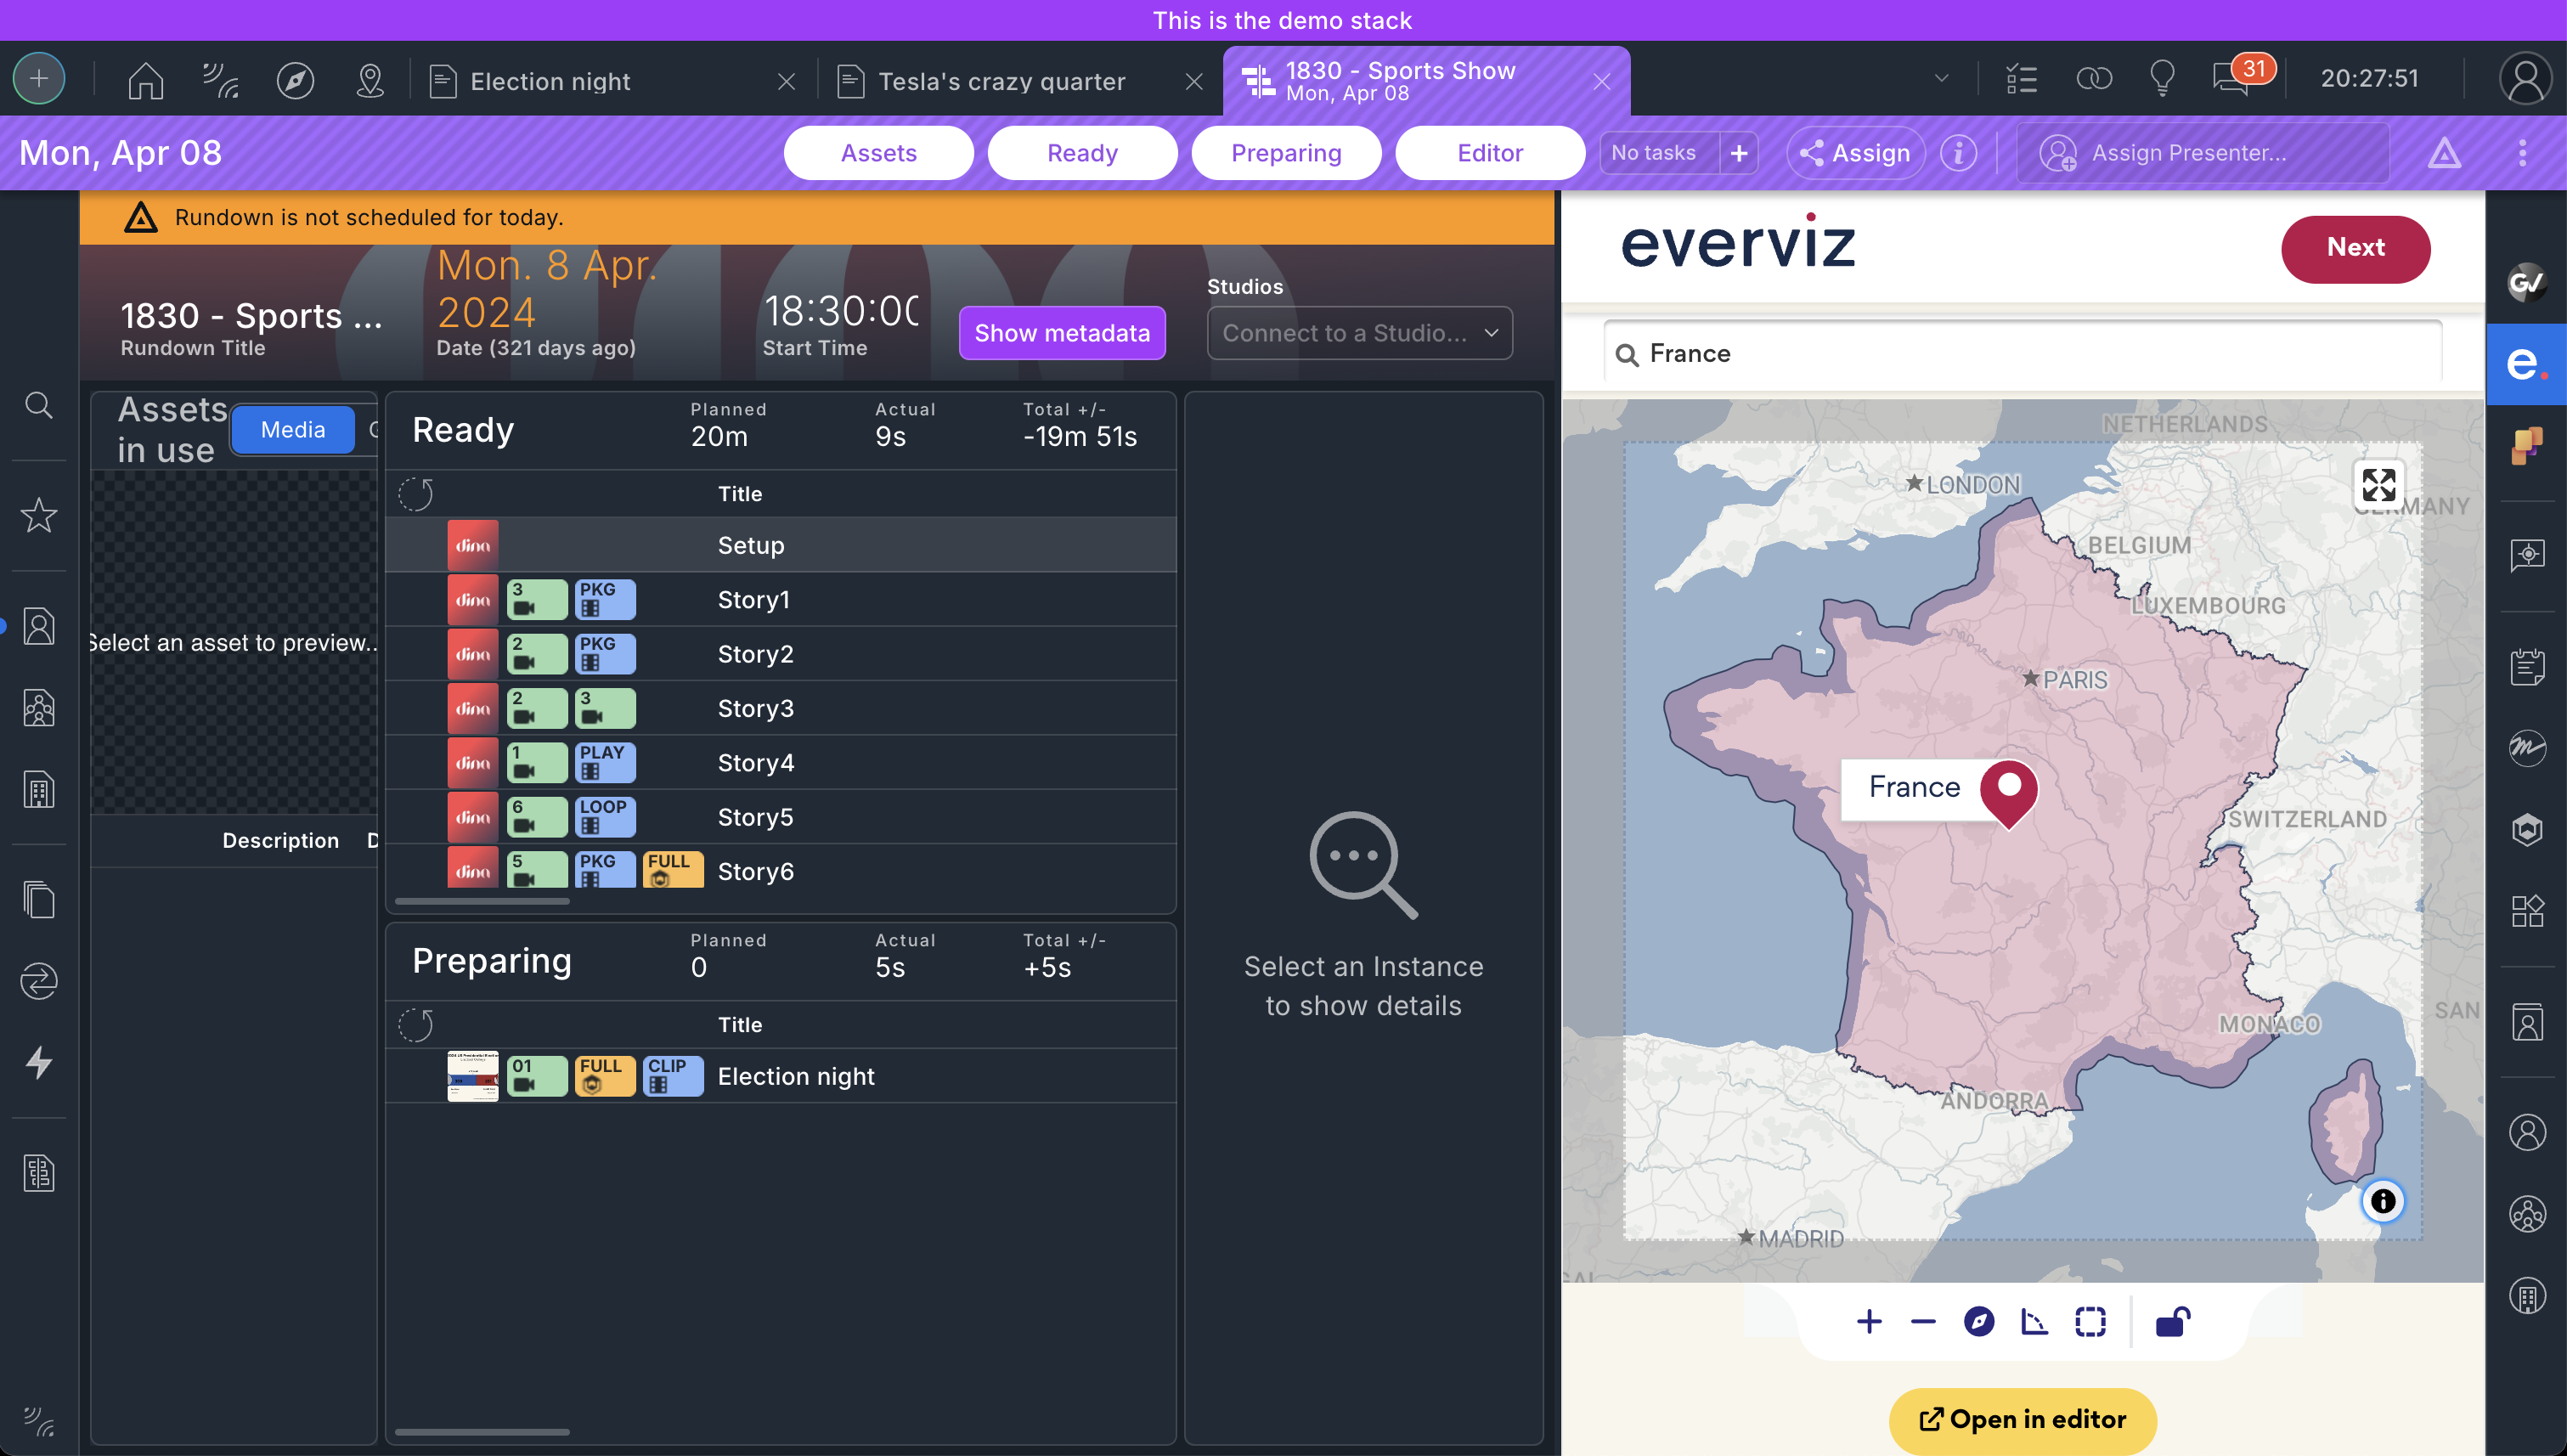Open the Connect to a Studio dropdown
This screenshot has width=2567, height=1456.
pos(1360,333)
